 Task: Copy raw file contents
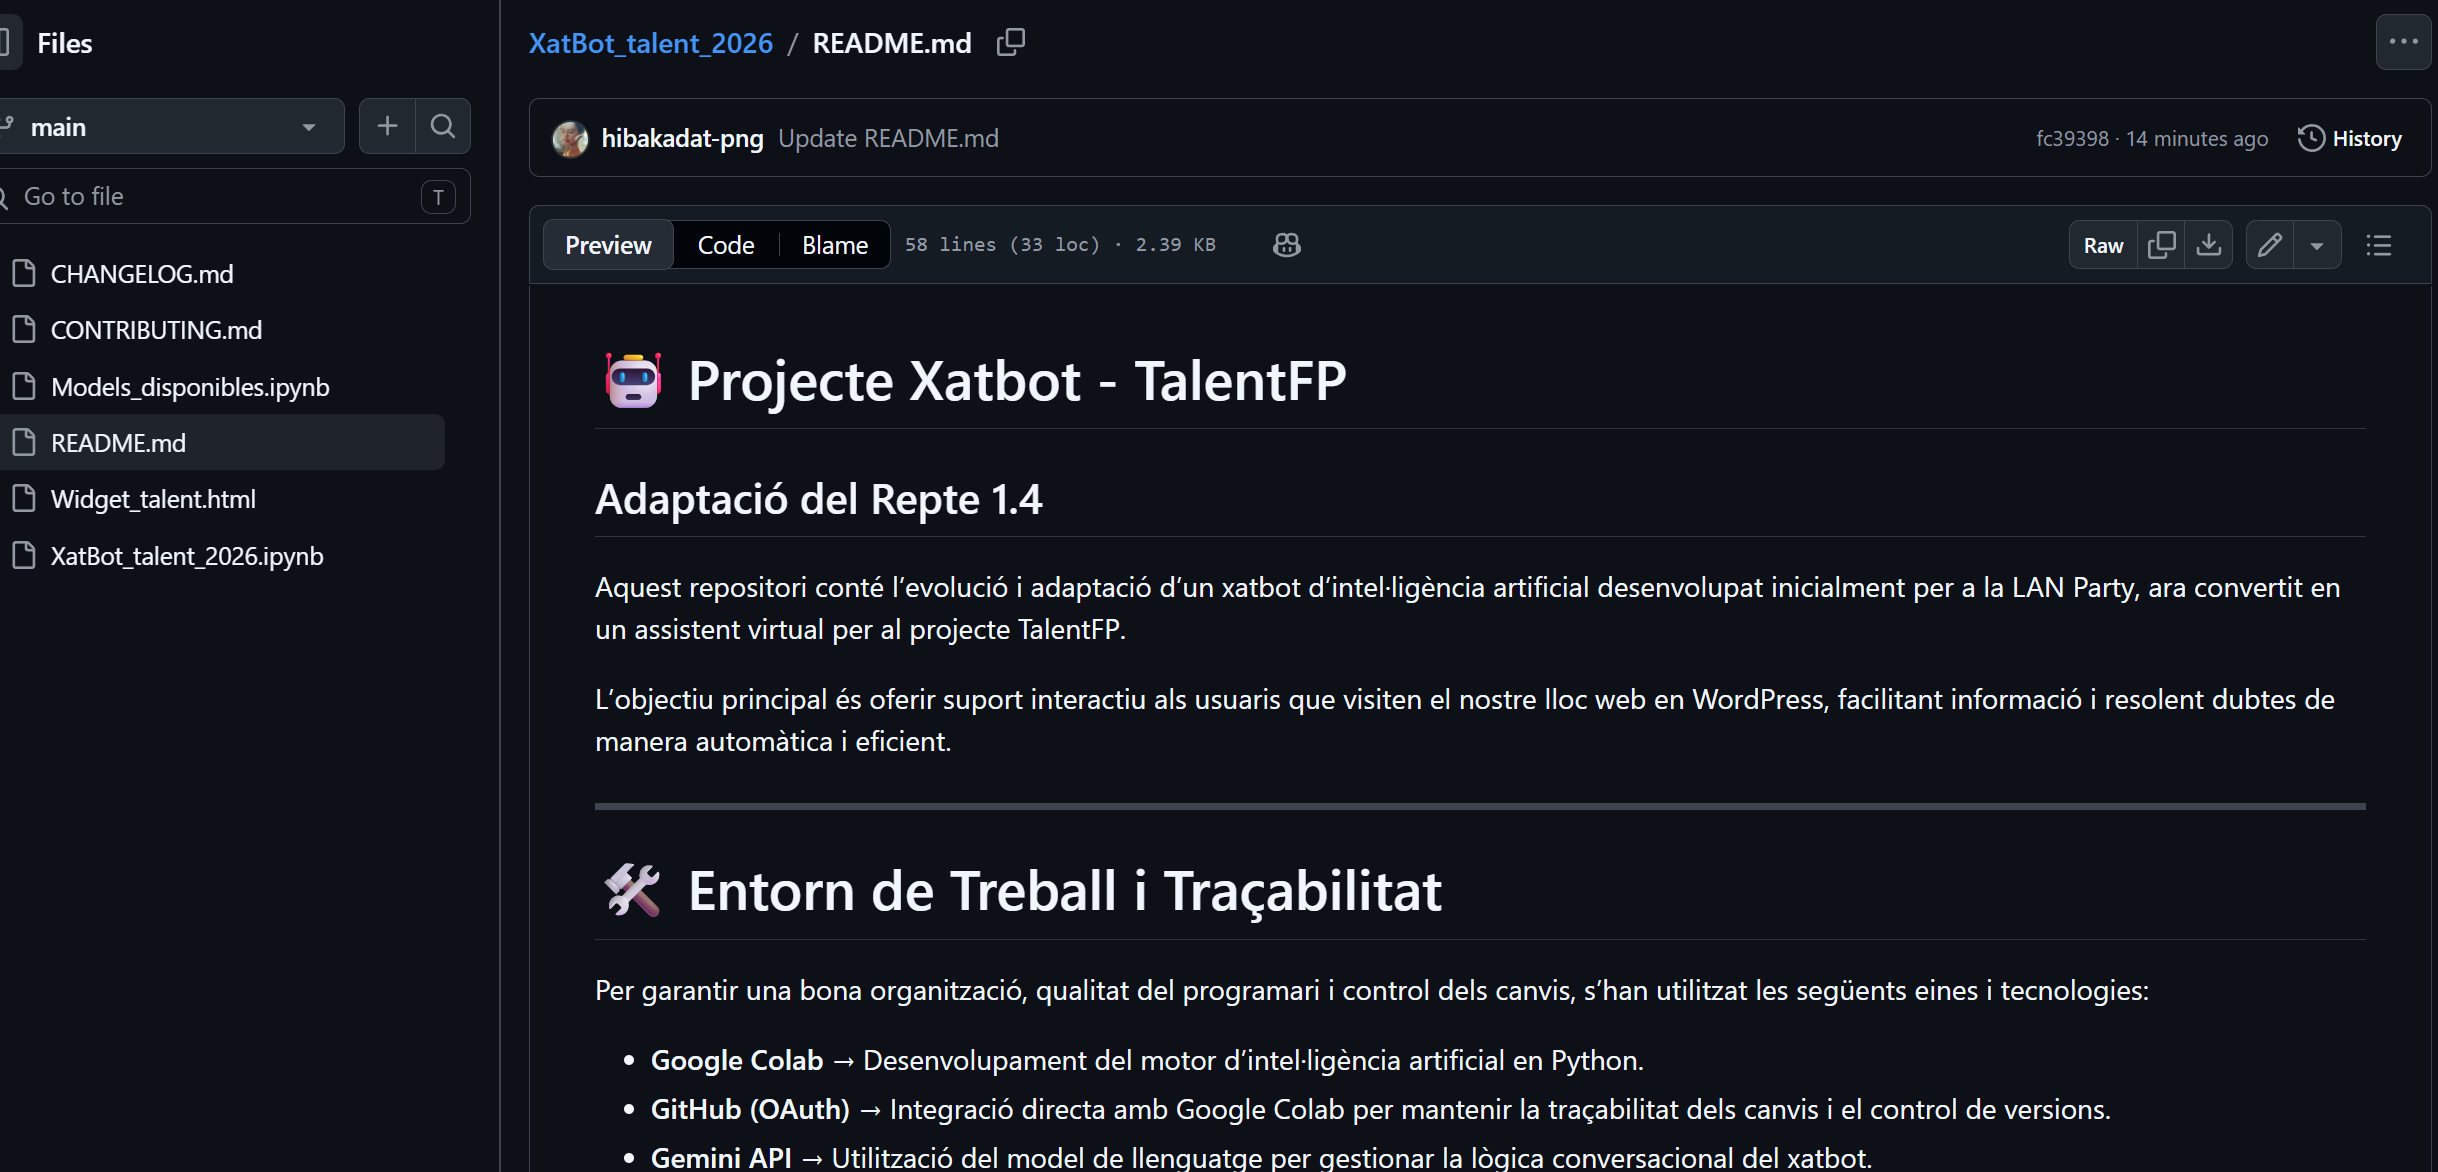click(2161, 245)
